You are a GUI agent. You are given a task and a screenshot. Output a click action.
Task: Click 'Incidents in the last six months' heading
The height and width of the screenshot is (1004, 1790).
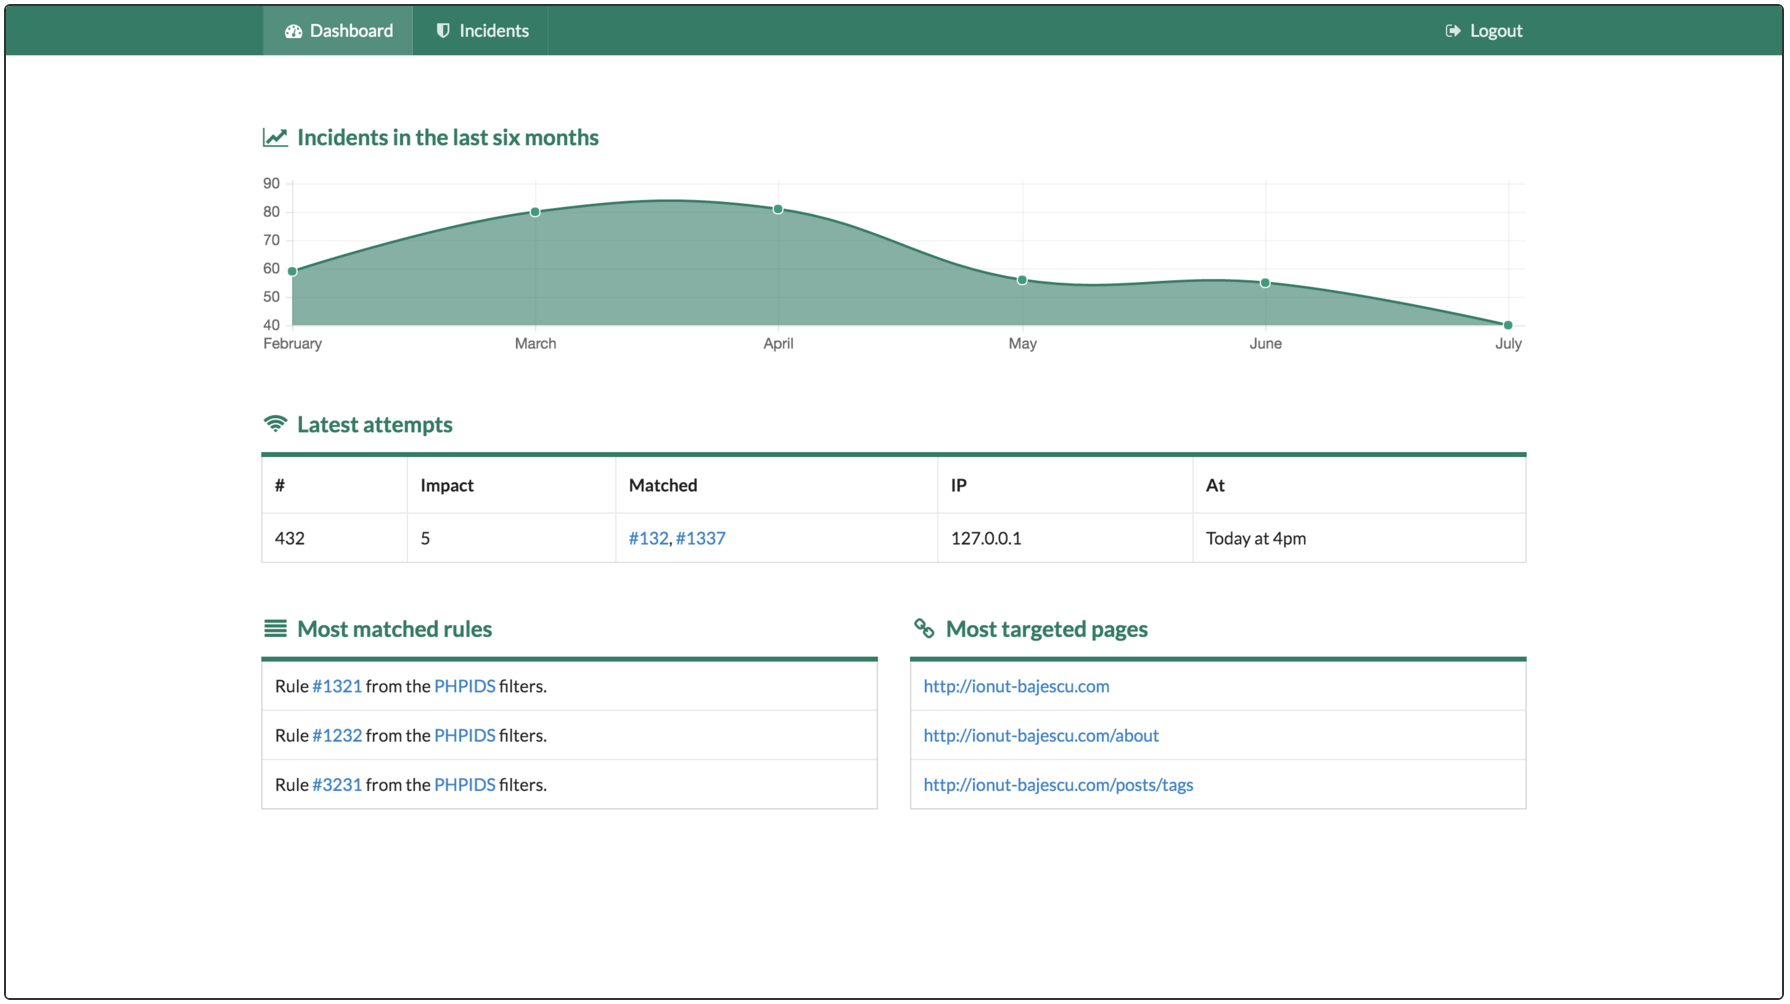pyautogui.click(x=448, y=137)
